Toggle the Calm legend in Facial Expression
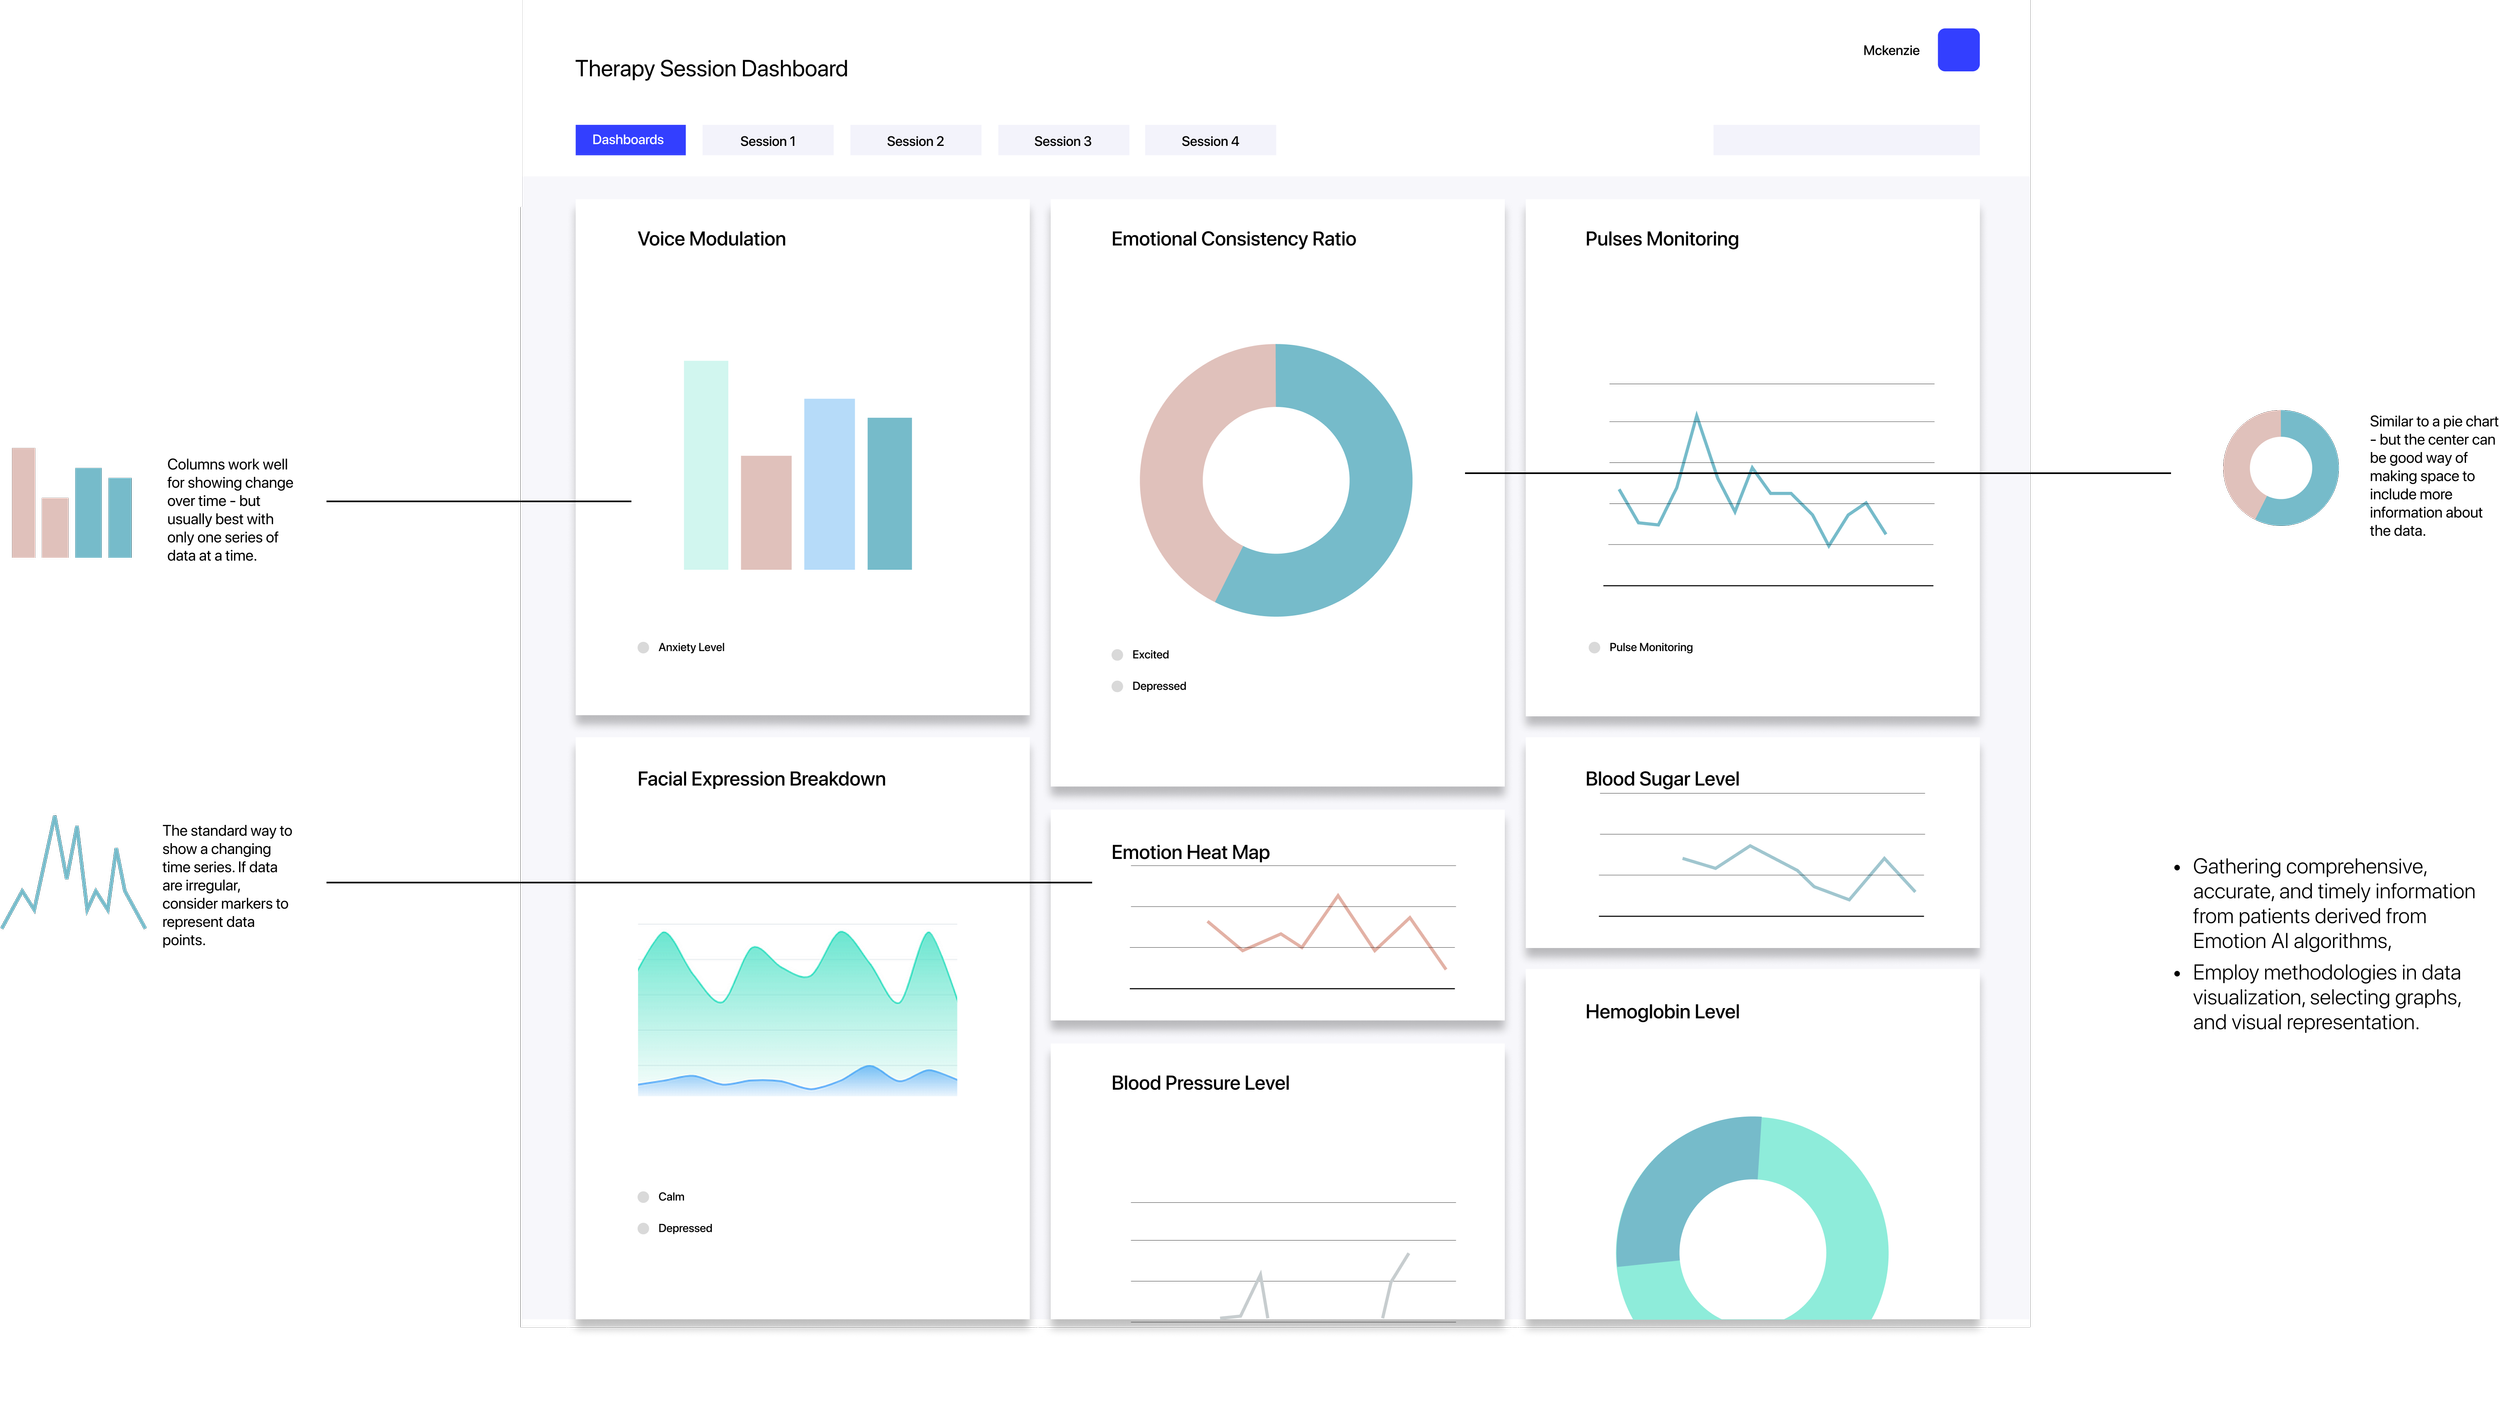This screenshot has width=2500, height=1403. pyautogui.click(x=643, y=1197)
